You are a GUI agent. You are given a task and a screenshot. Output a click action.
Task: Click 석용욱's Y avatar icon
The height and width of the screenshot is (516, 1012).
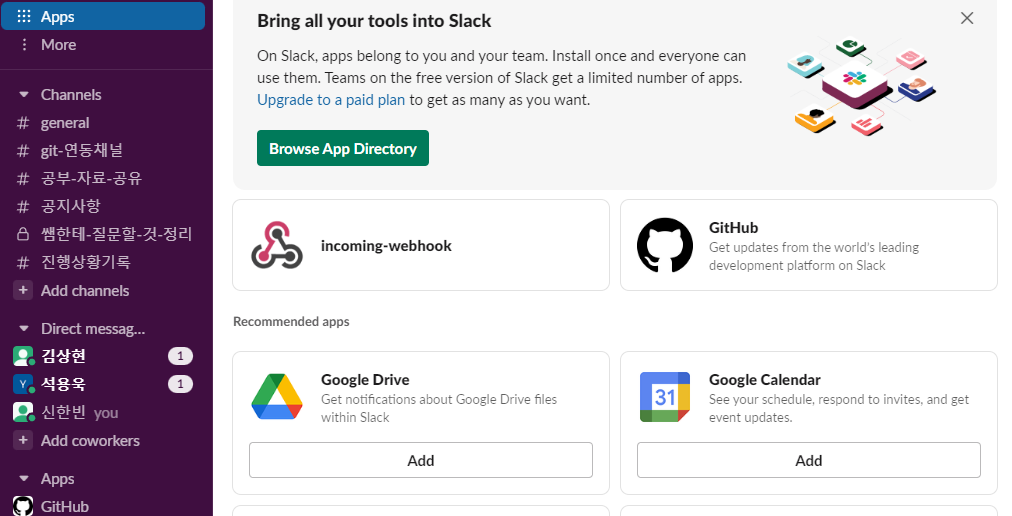pos(23,384)
